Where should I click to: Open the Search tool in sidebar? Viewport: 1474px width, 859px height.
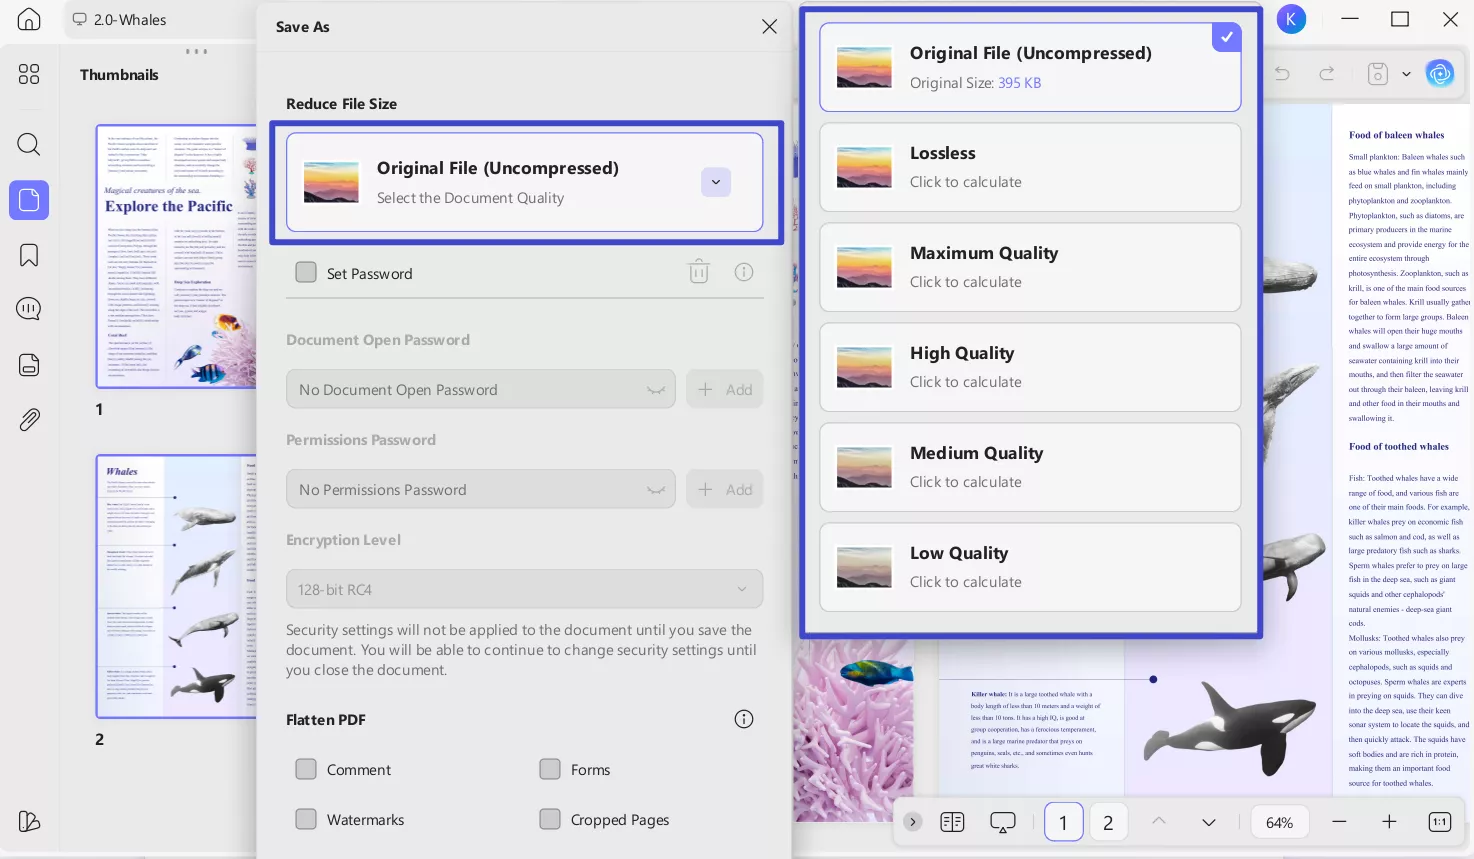29,144
